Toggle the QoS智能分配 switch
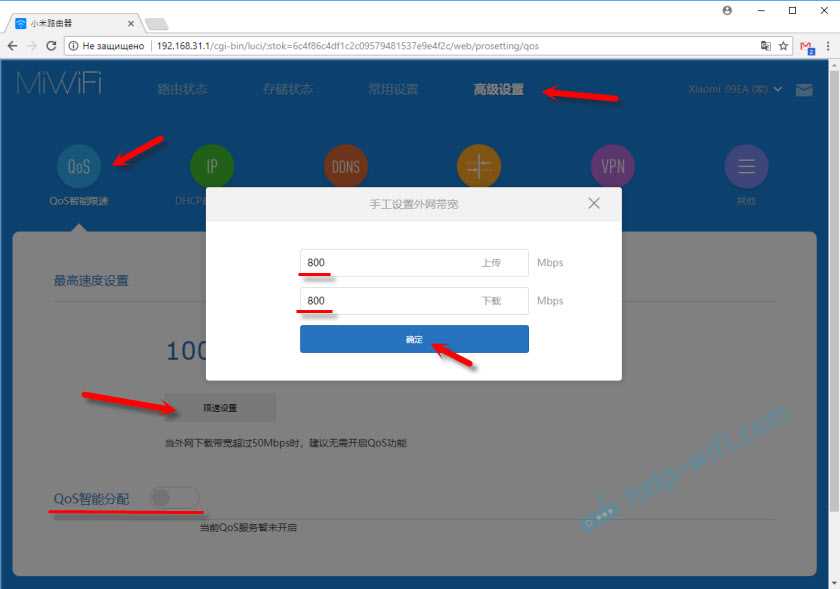The width and height of the screenshot is (840, 589). pyautogui.click(x=175, y=497)
